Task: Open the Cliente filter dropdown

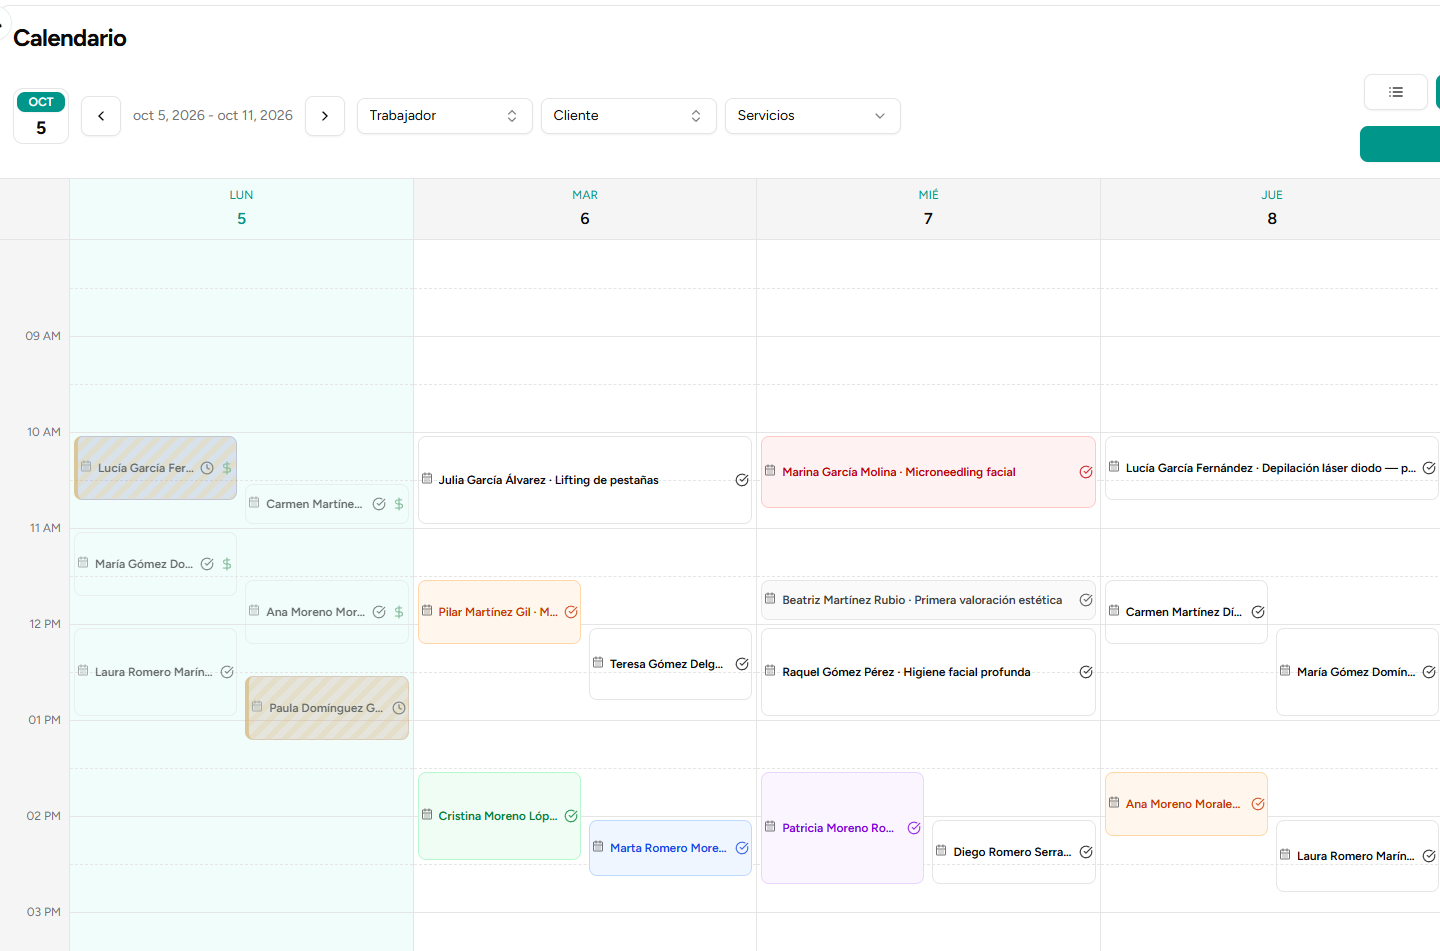Action: coord(629,116)
